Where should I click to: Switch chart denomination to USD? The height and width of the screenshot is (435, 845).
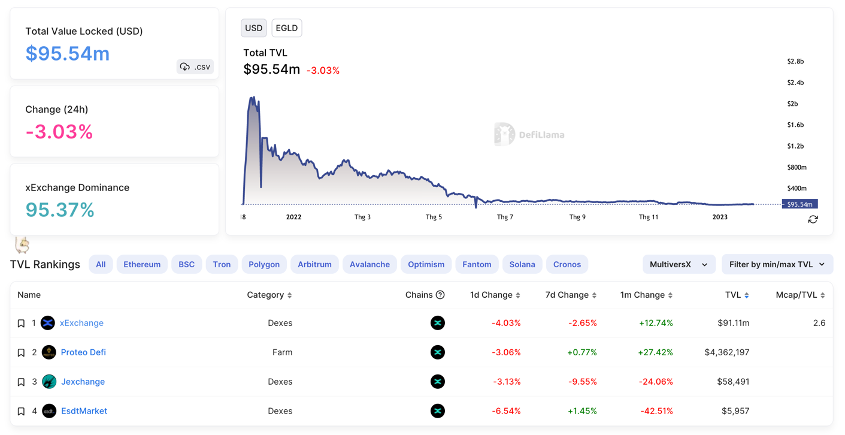[x=254, y=28]
